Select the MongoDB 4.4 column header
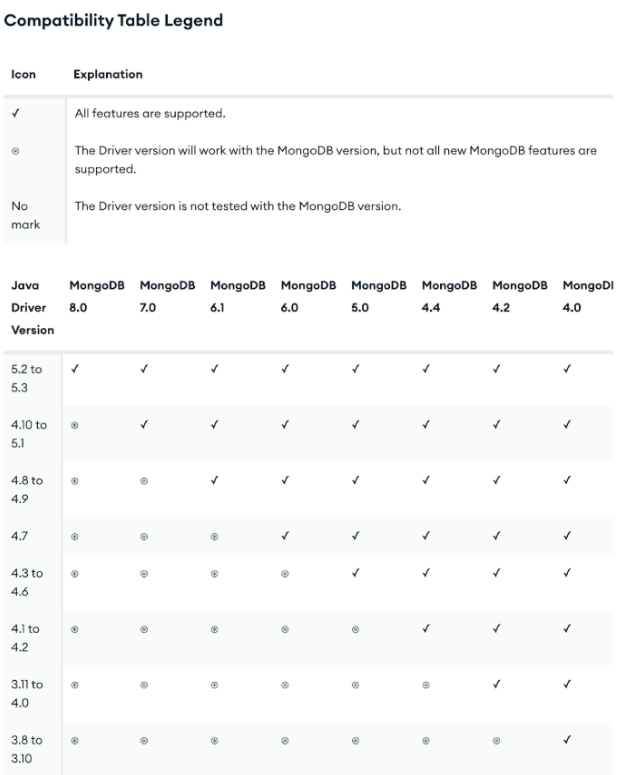 coord(449,296)
